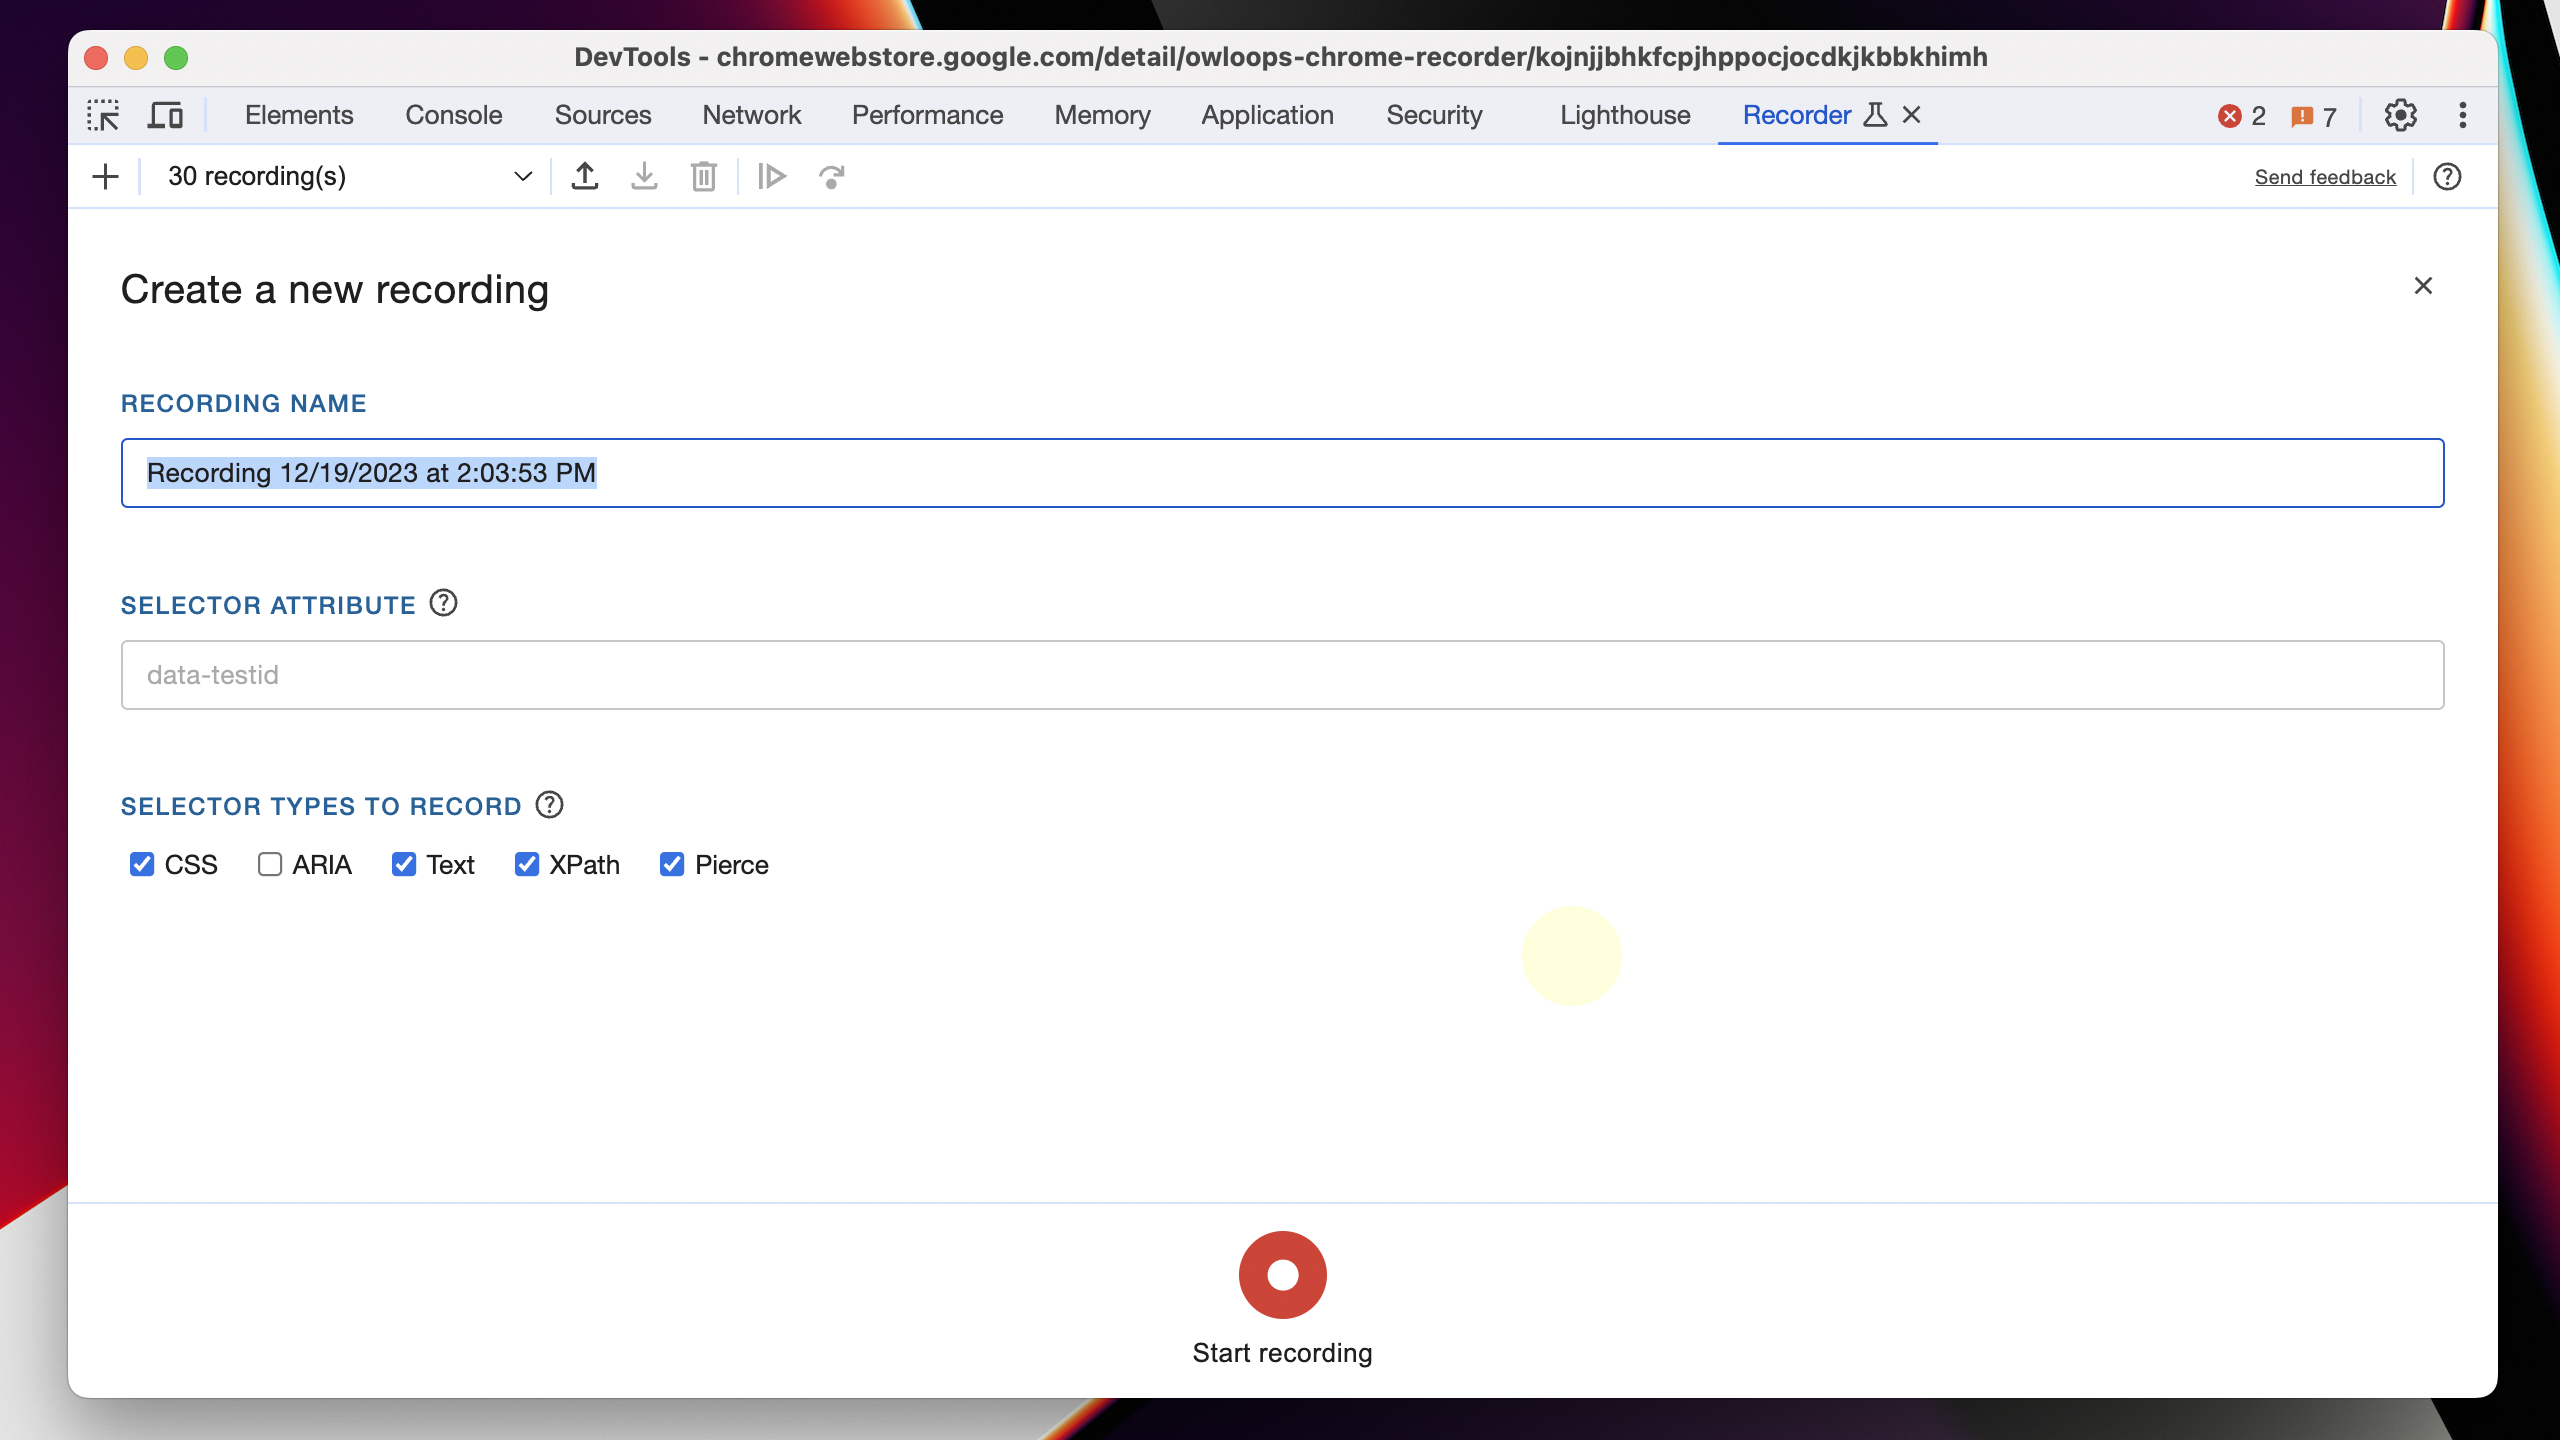Click the export recording download icon
The image size is (2560, 1440).
tap(644, 176)
